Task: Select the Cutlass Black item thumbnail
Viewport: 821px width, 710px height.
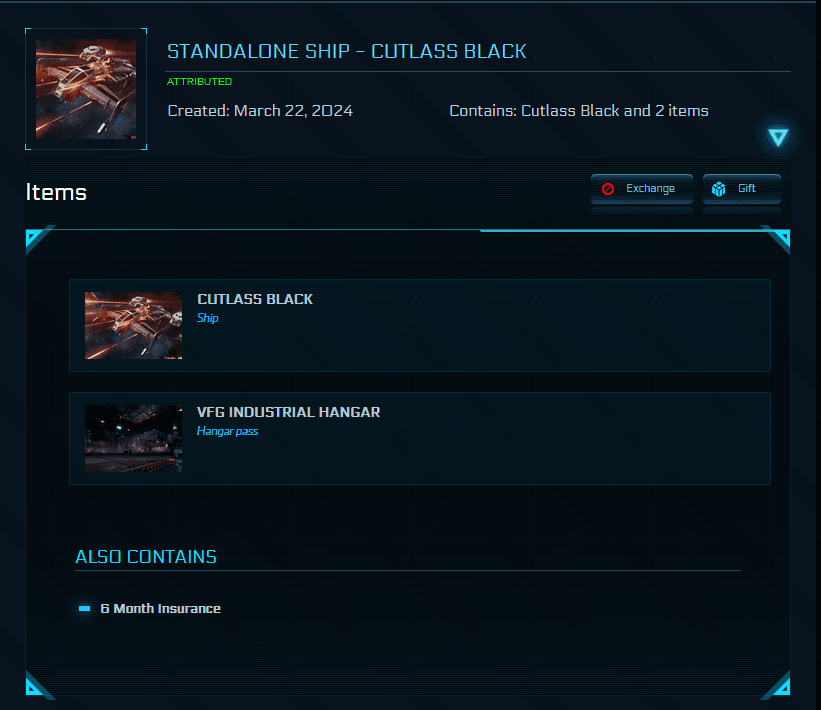Action: click(x=133, y=325)
